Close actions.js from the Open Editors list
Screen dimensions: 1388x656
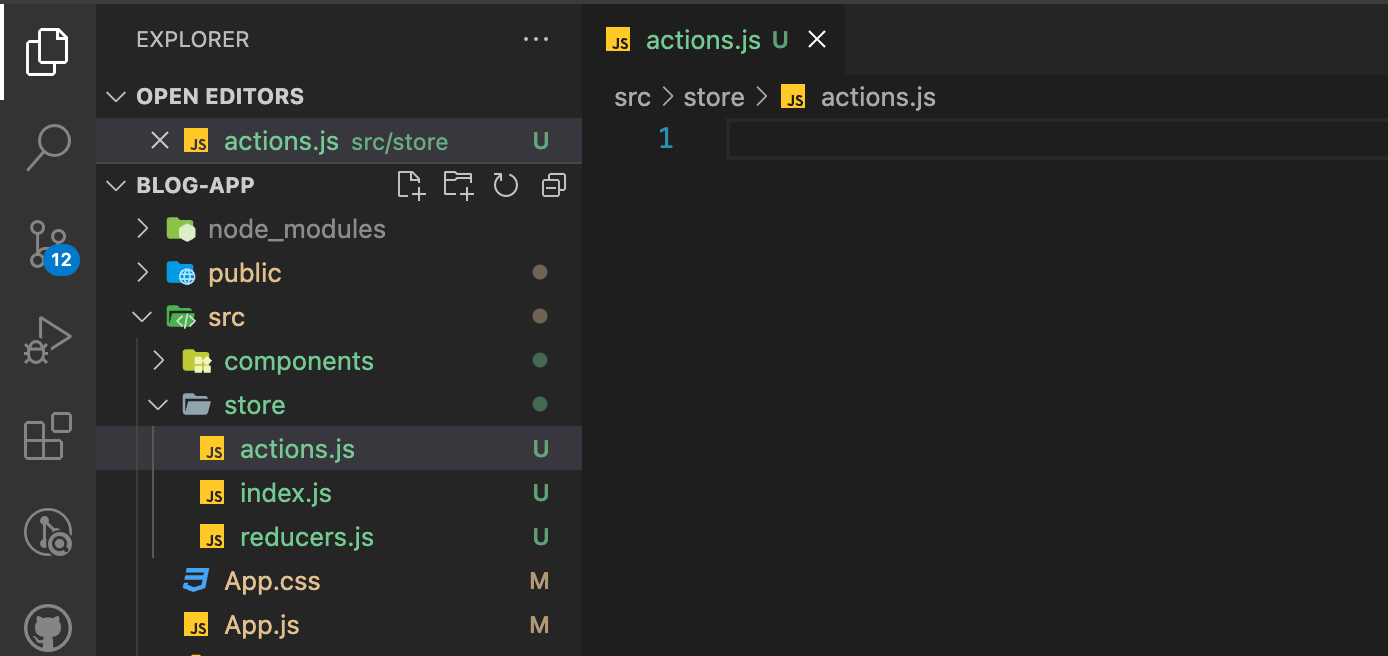click(x=160, y=140)
